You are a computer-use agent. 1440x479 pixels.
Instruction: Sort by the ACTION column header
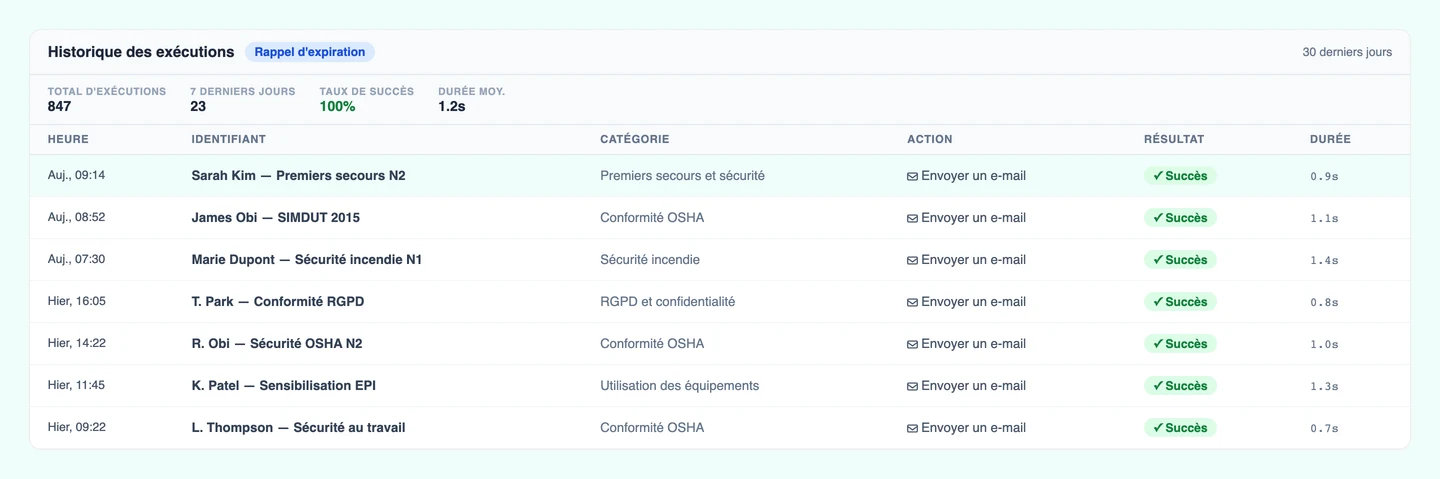pyautogui.click(x=930, y=139)
